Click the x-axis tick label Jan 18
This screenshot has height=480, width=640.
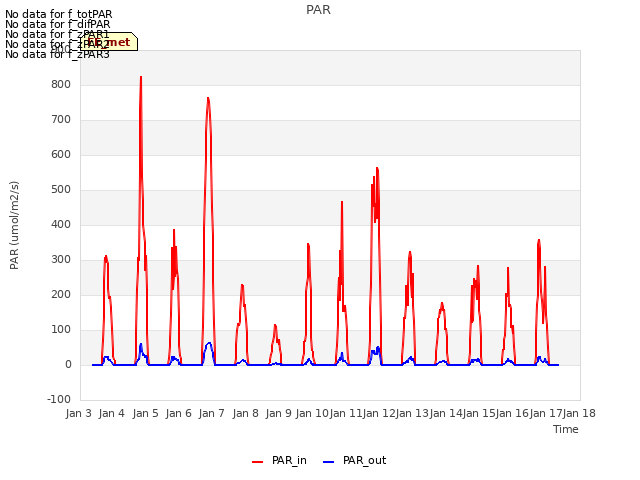pyautogui.click(x=579, y=413)
